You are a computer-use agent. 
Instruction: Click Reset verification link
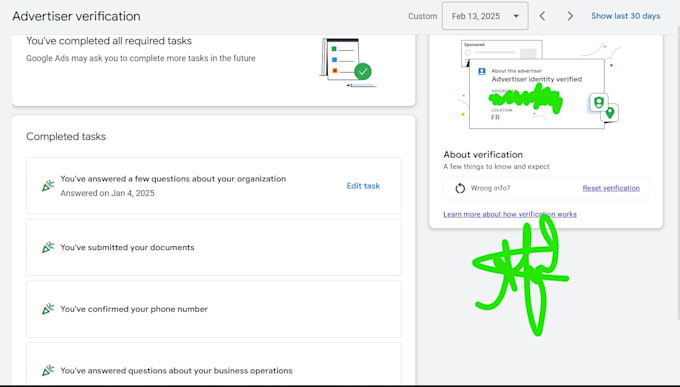[611, 188]
